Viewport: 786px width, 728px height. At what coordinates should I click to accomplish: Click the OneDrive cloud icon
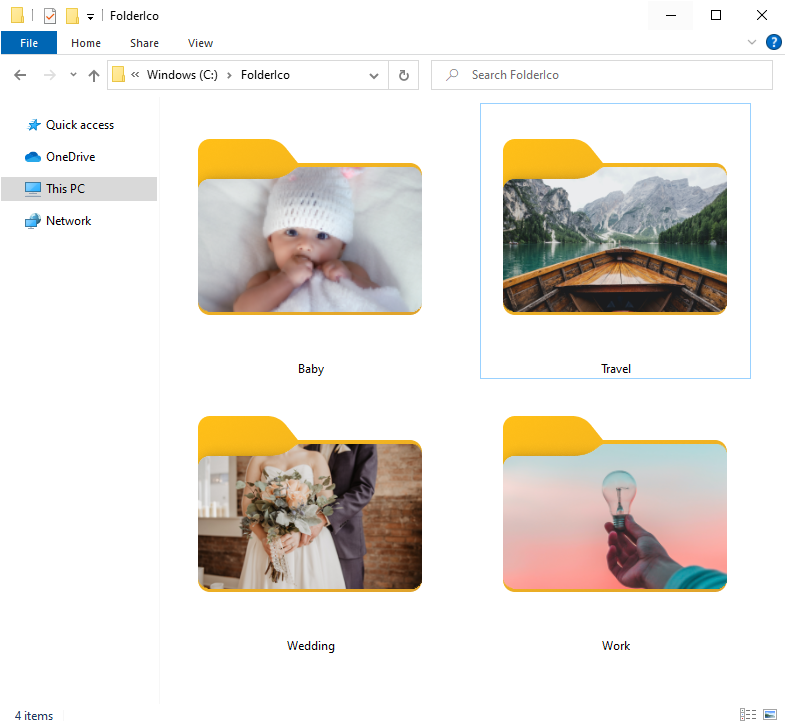click(33, 157)
